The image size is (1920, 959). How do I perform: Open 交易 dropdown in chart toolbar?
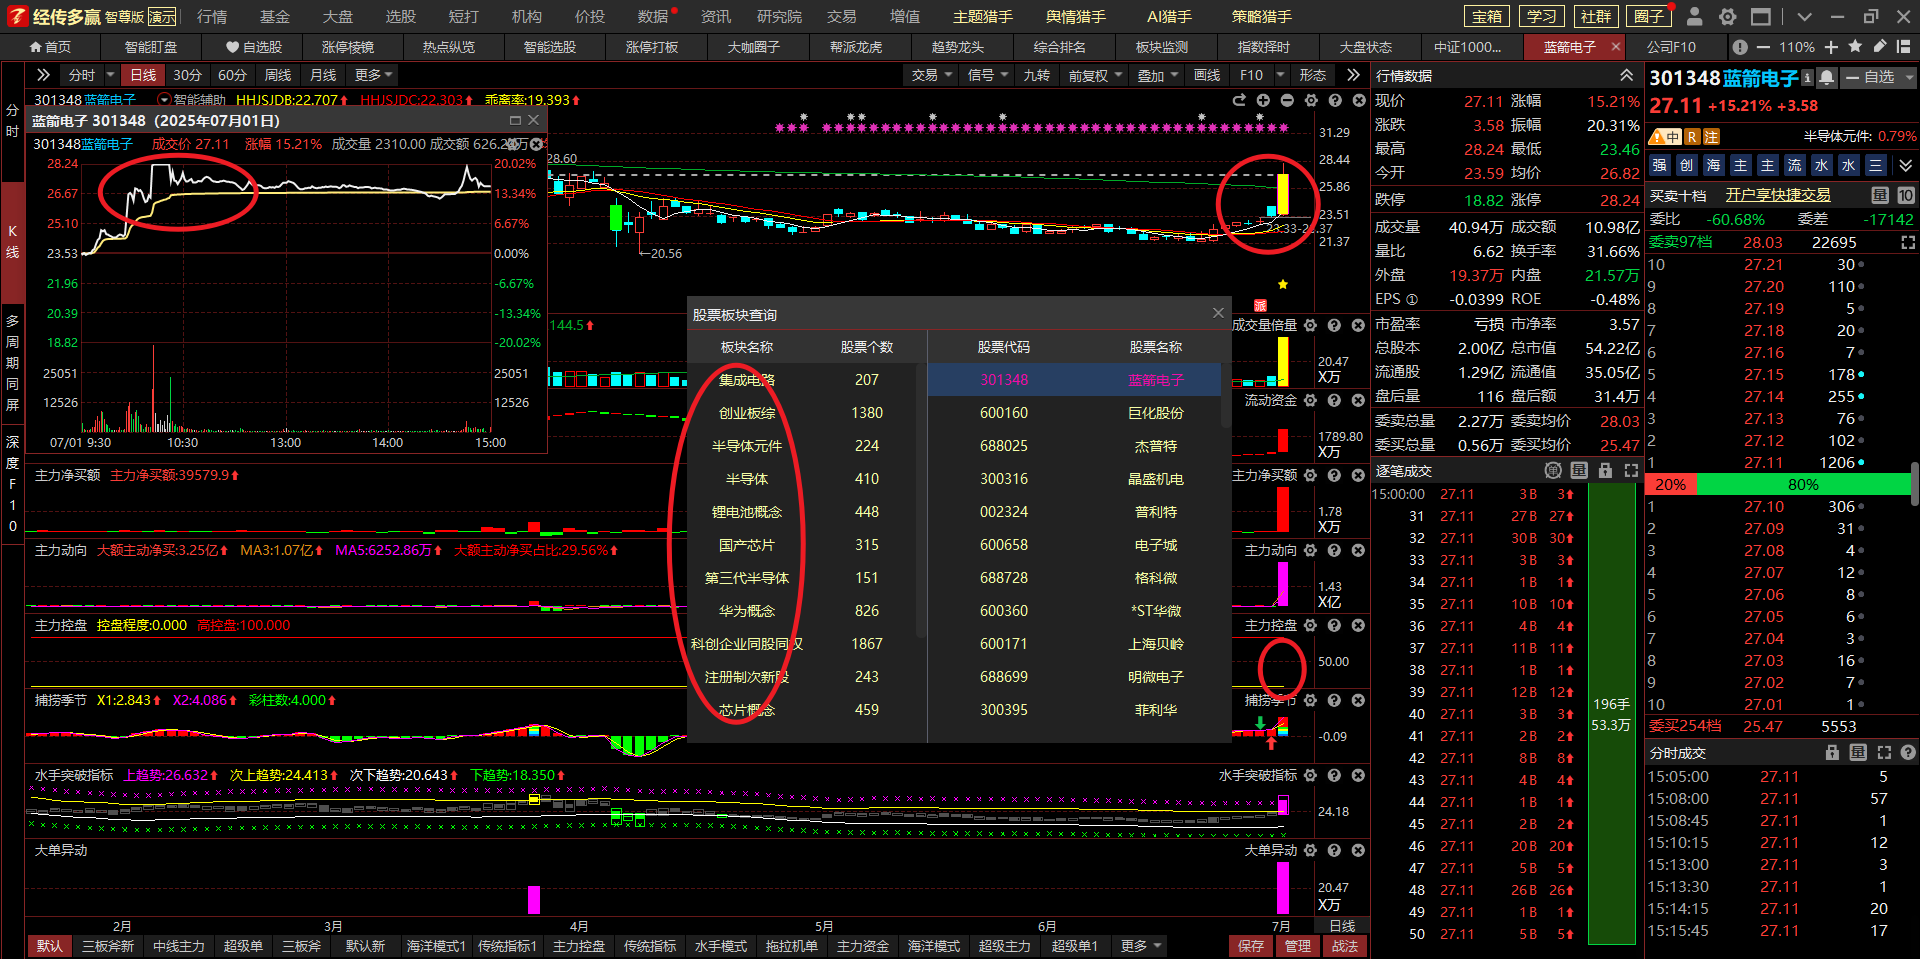pos(932,75)
